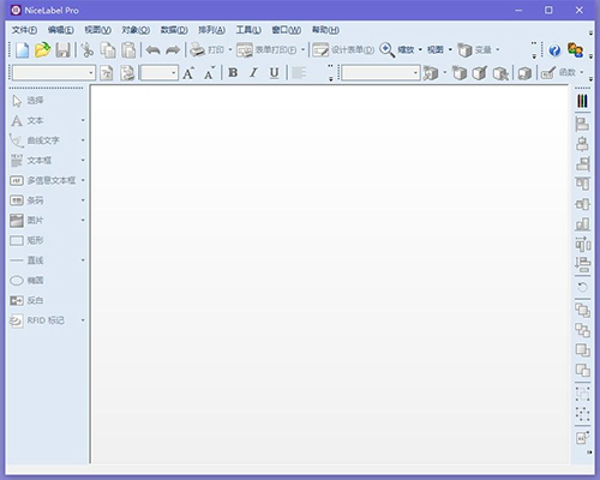
Task: Open the 文件(F) menu
Action: click(24, 30)
